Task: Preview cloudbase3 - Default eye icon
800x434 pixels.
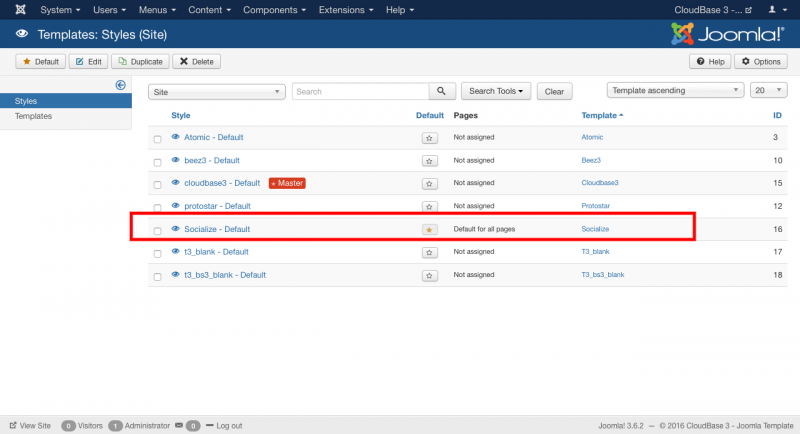Action: [176, 183]
